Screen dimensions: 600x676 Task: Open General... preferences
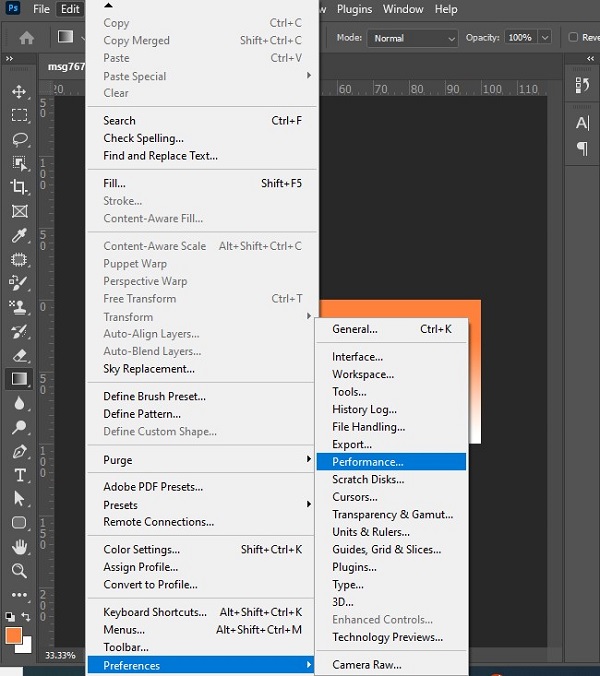click(x=391, y=329)
